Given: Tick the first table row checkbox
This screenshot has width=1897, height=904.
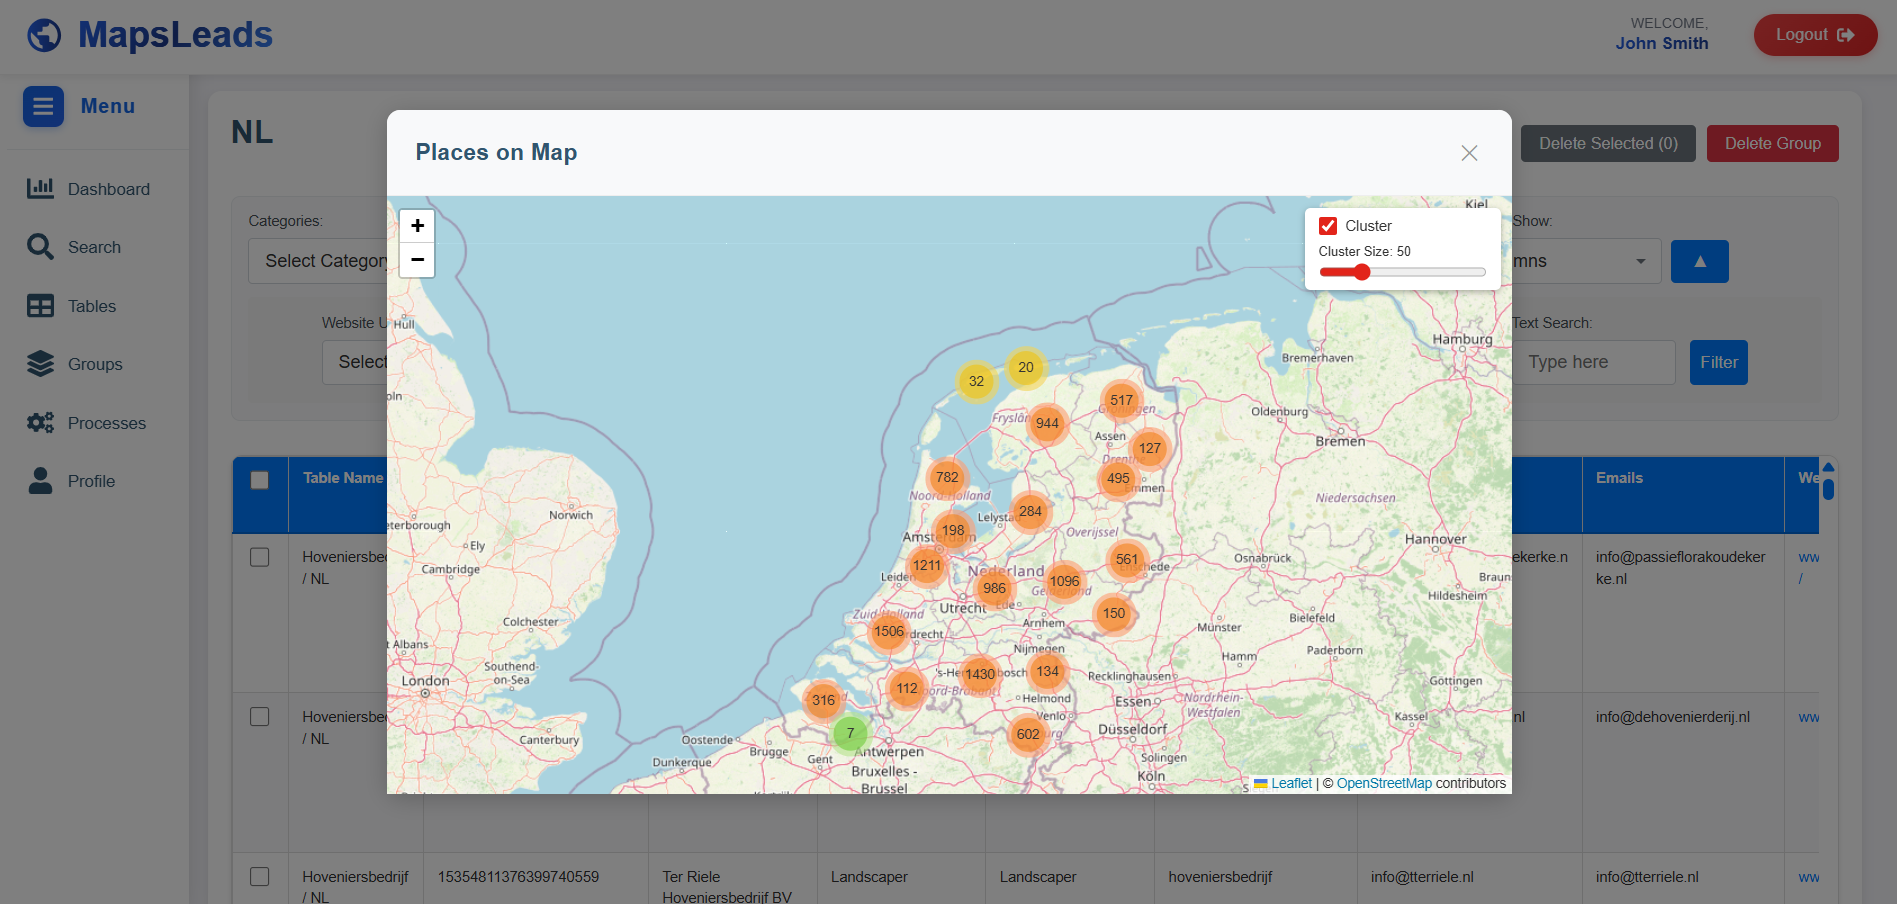Looking at the screenshot, I should (260, 557).
